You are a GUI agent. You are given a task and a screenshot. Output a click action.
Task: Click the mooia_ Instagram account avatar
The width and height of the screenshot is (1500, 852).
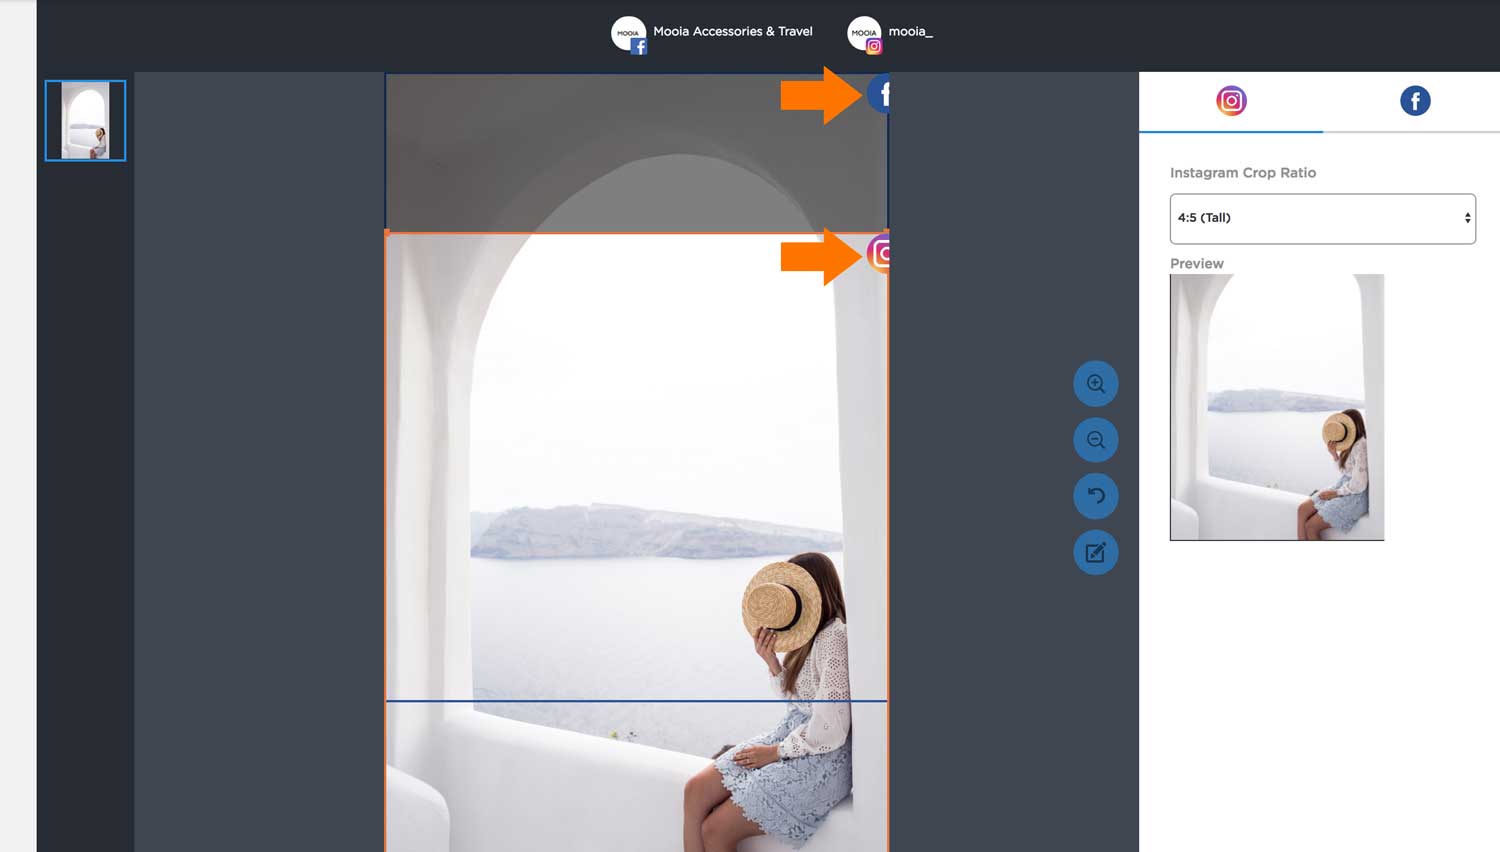863,31
